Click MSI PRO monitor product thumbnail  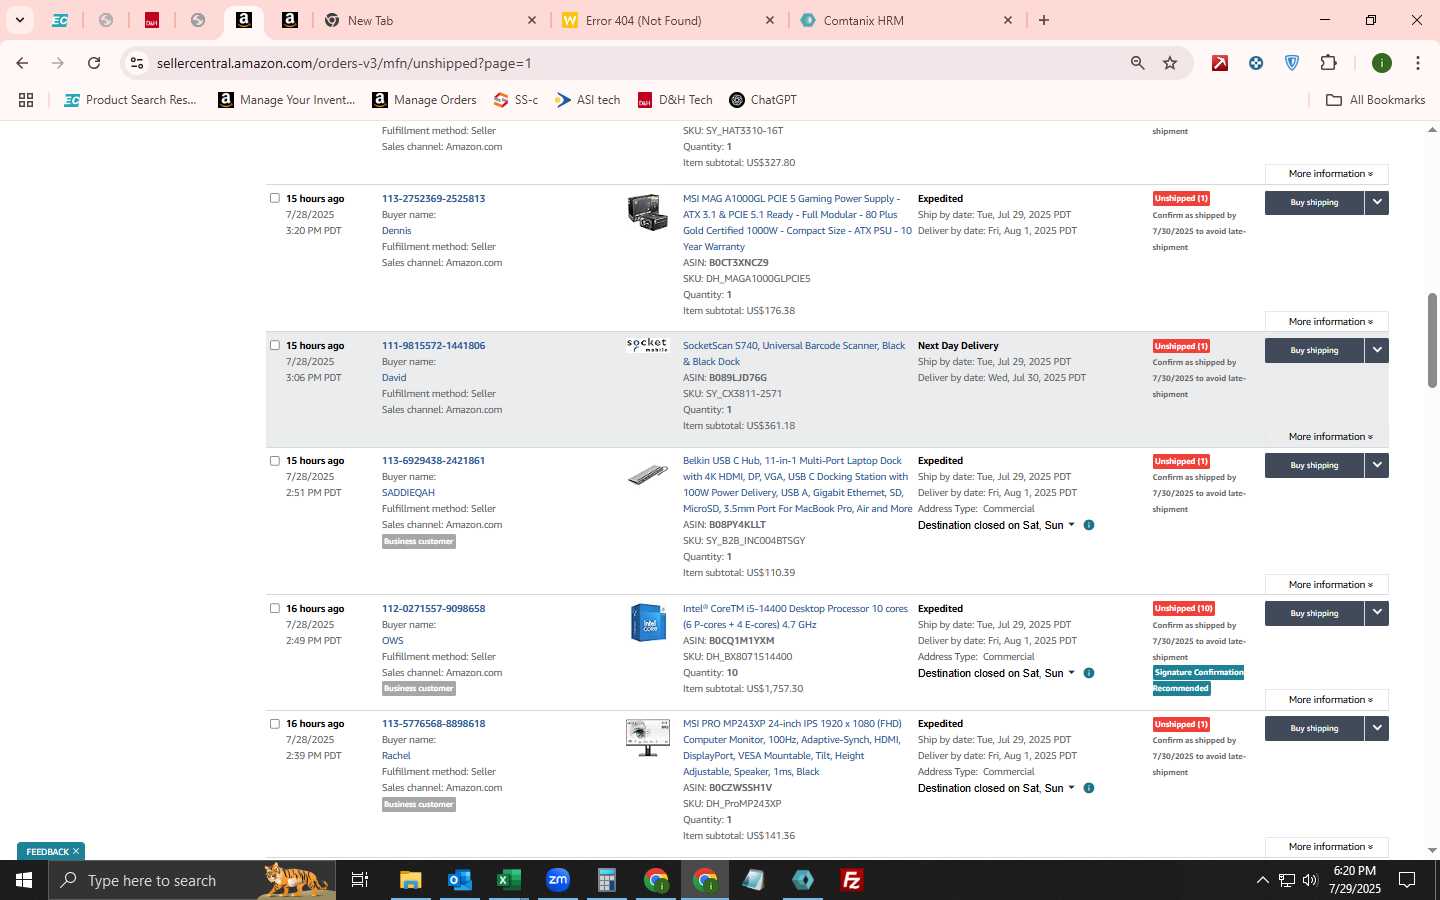tap(647, 738)
